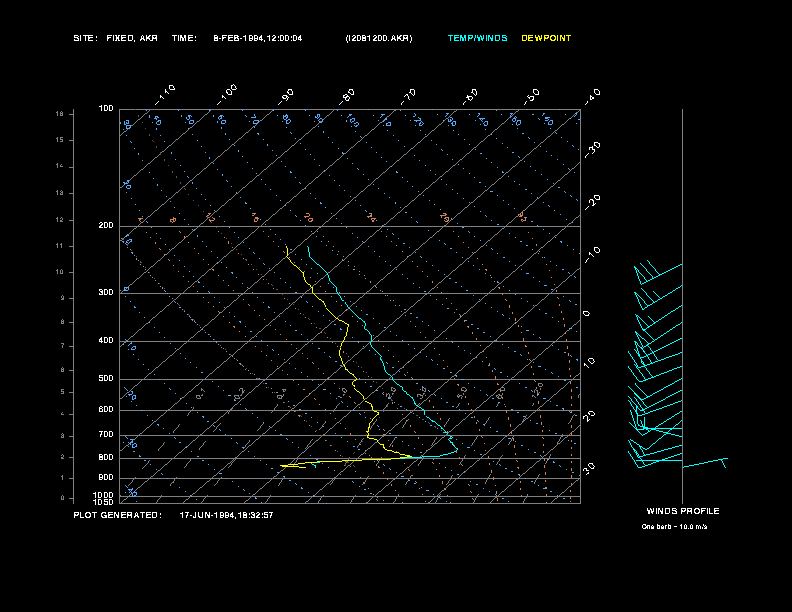Click the 11 mark on altitude scale
This screenshot has width=792, height=612.
click(x=60, y=246)
